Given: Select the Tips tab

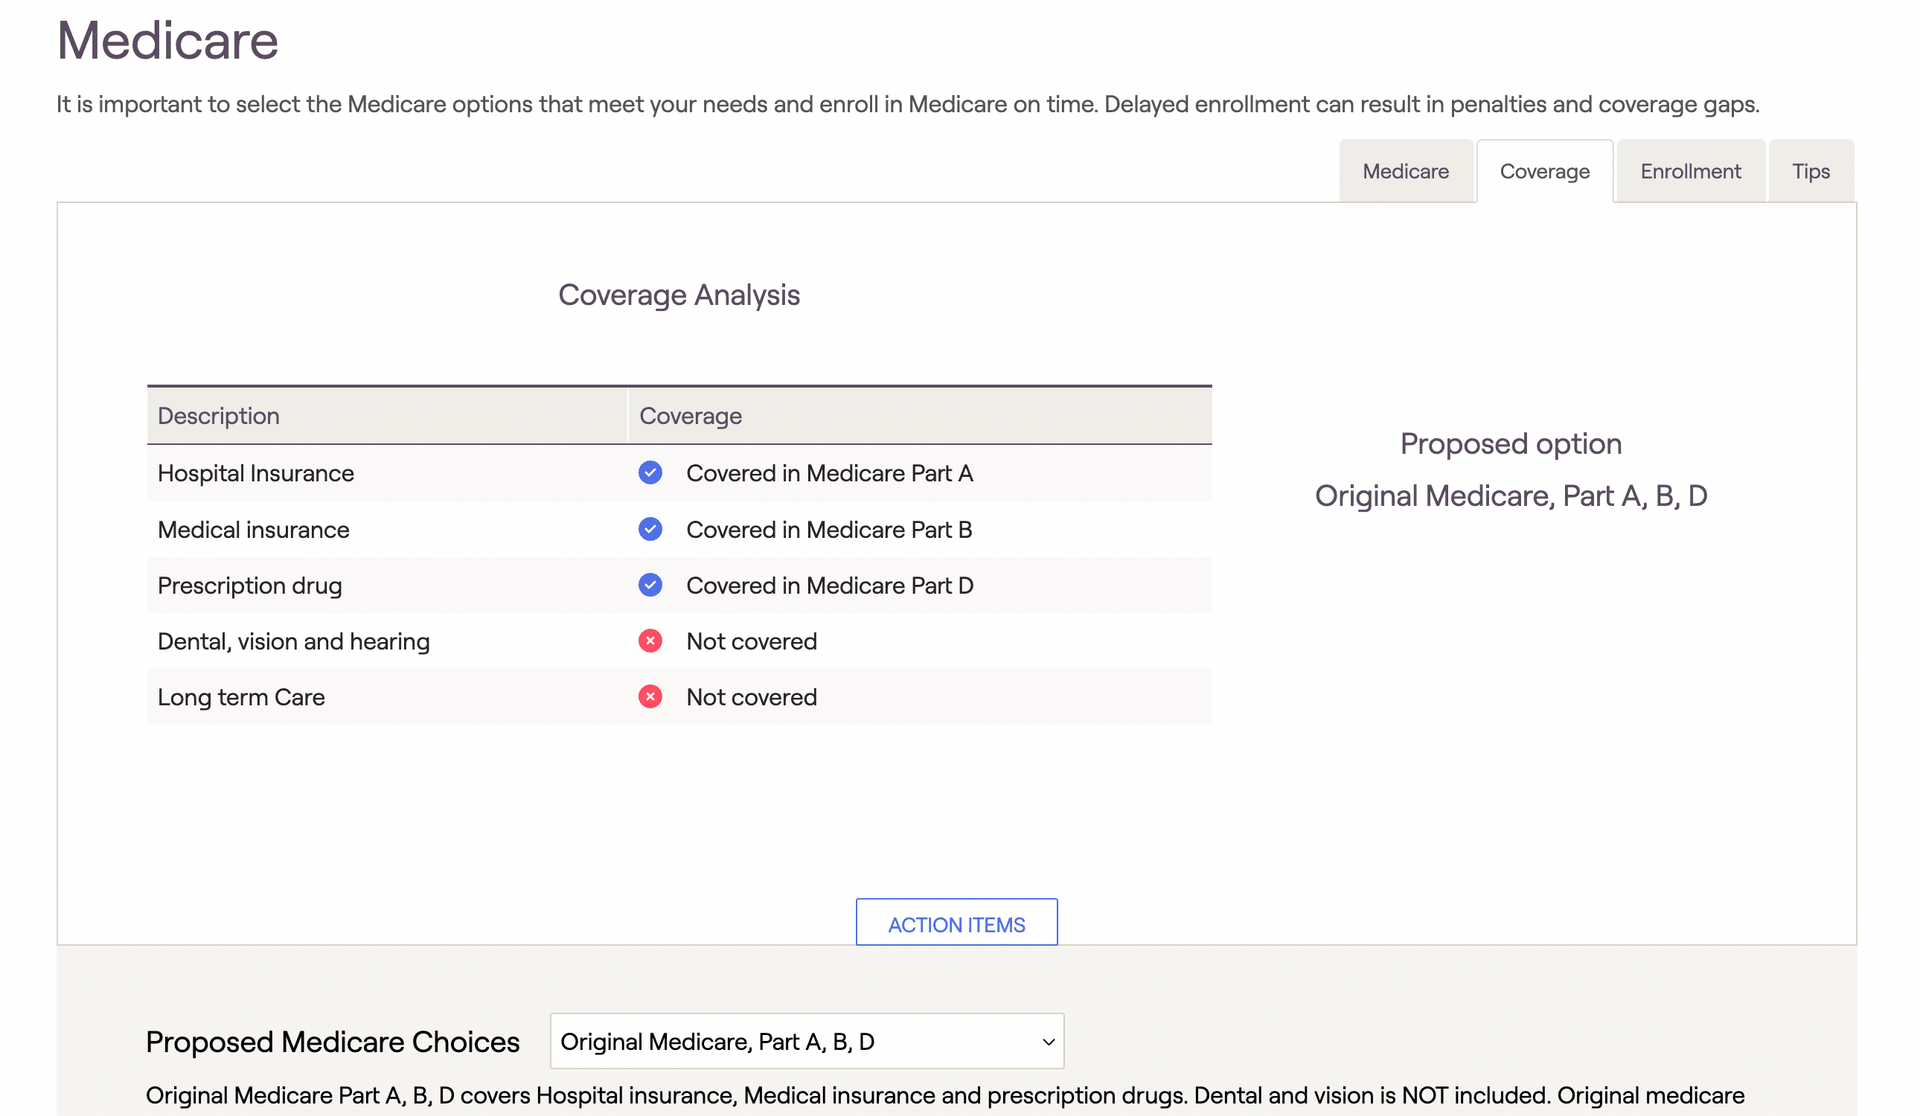Looking at the screenshot, I should (1810, 171).
